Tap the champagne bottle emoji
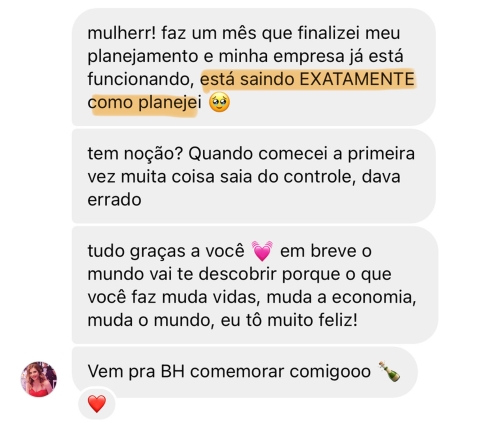This screenshot has height=426, width=500. 389,371
